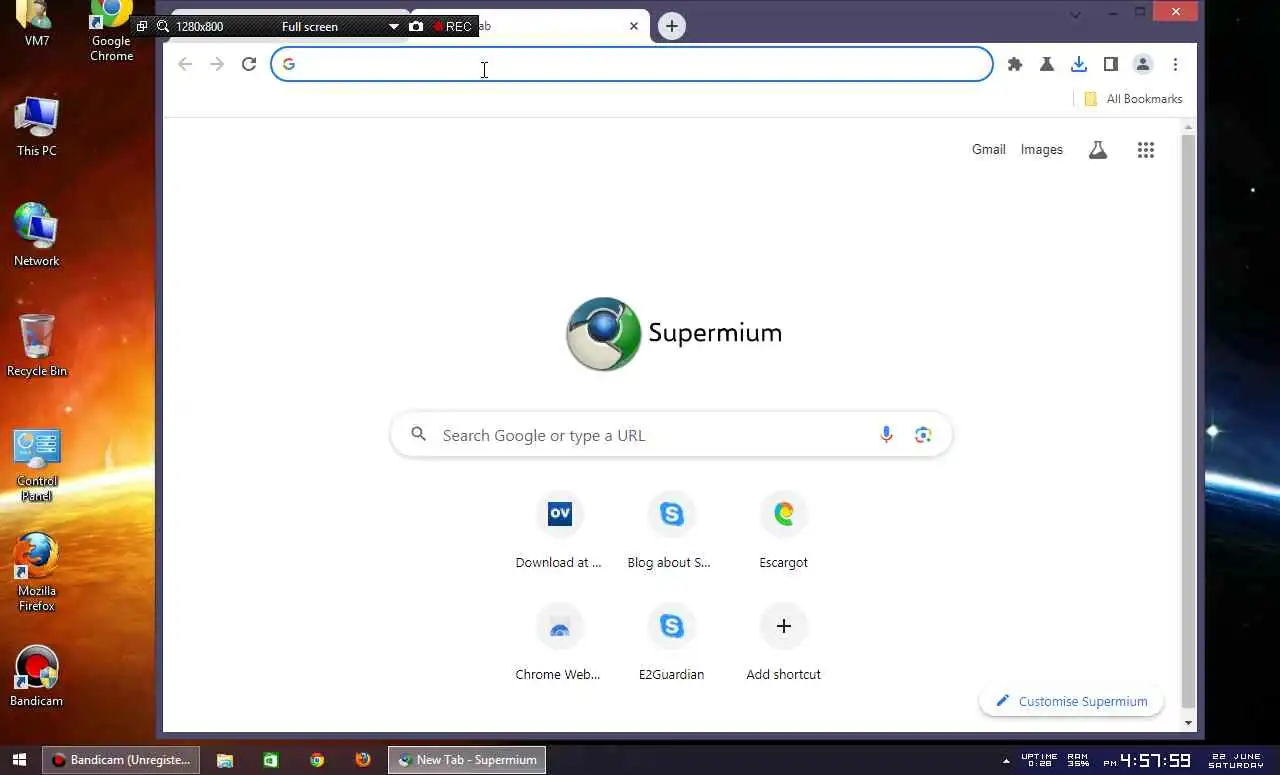
Task: Open the Extensions puzzle icon
Action: 1015,64
